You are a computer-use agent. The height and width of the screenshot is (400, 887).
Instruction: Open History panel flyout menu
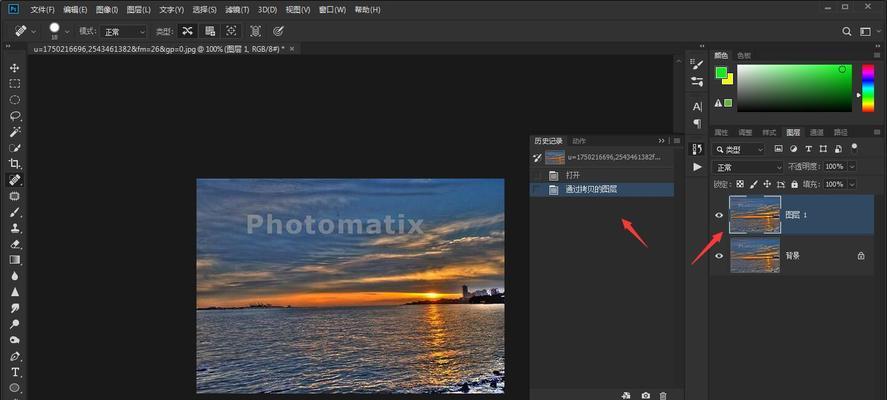click(677, 140)
